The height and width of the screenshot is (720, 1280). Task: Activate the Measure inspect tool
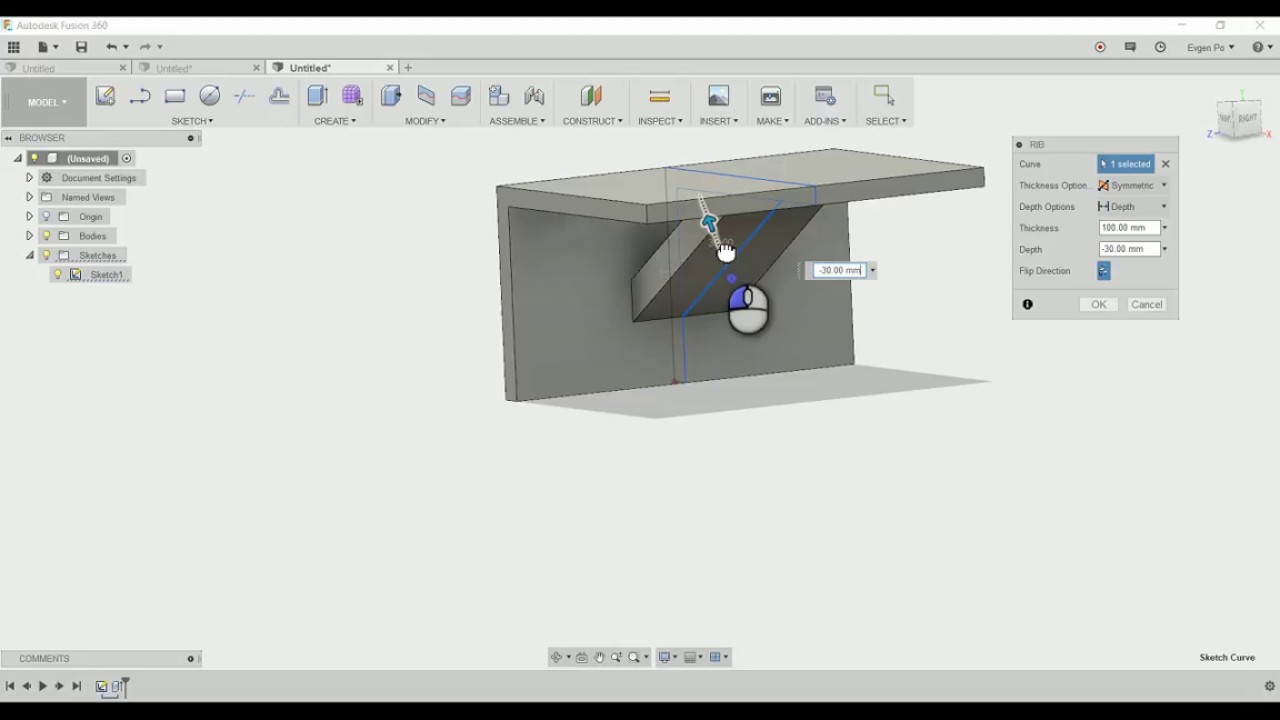[x=660, y=96]
